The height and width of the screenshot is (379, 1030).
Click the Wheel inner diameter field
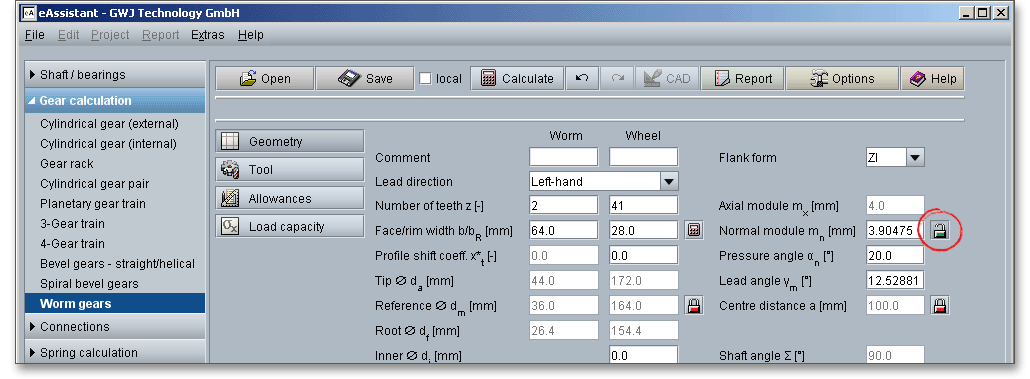[643, 355]
